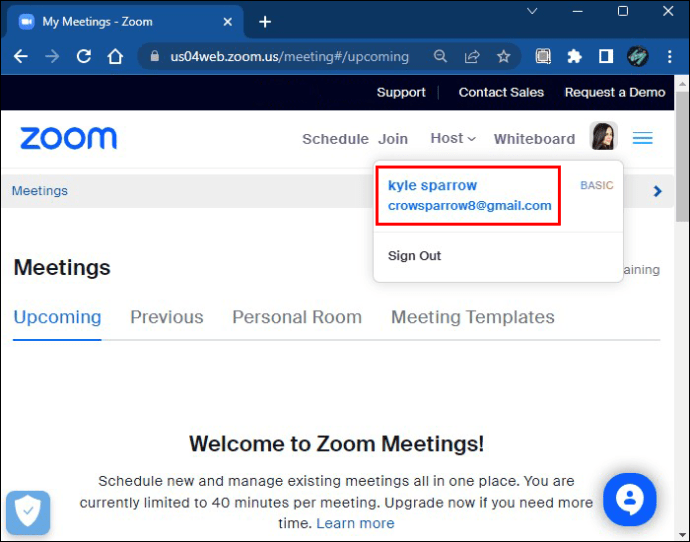The height and width of the screenshot is (542, 690).
Task: Switch to the Previous tab
Action: (167, 317)
